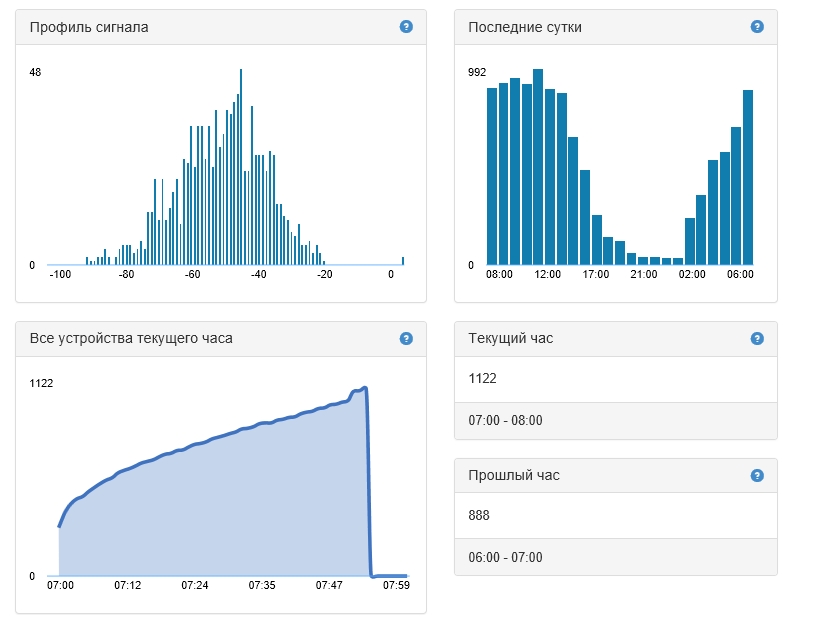Screen dimensions: 824x619
Task: Click the tallest bar in Последние сутки chart
Action: click(x=538, y=167)
